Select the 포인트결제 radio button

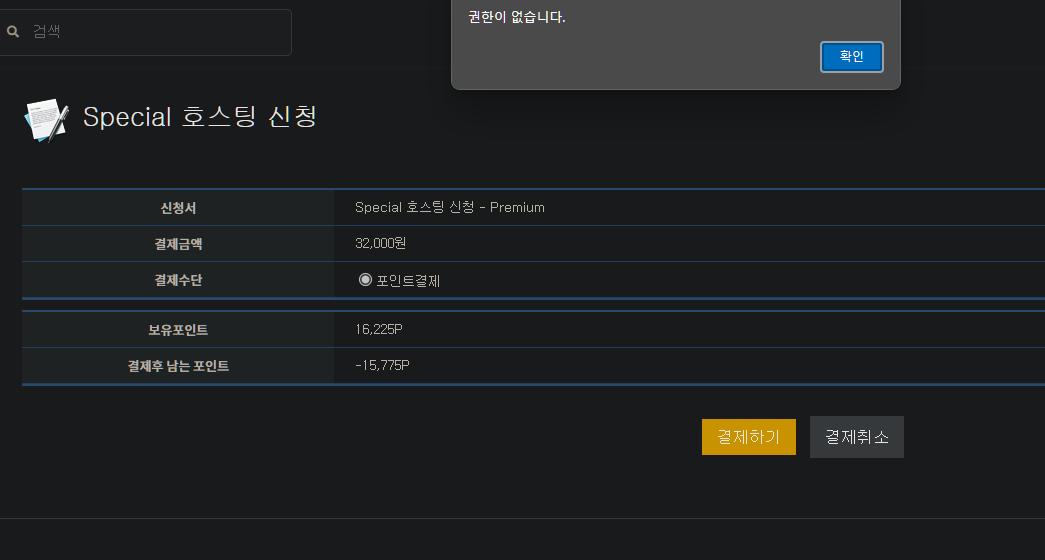coord(365,280)
